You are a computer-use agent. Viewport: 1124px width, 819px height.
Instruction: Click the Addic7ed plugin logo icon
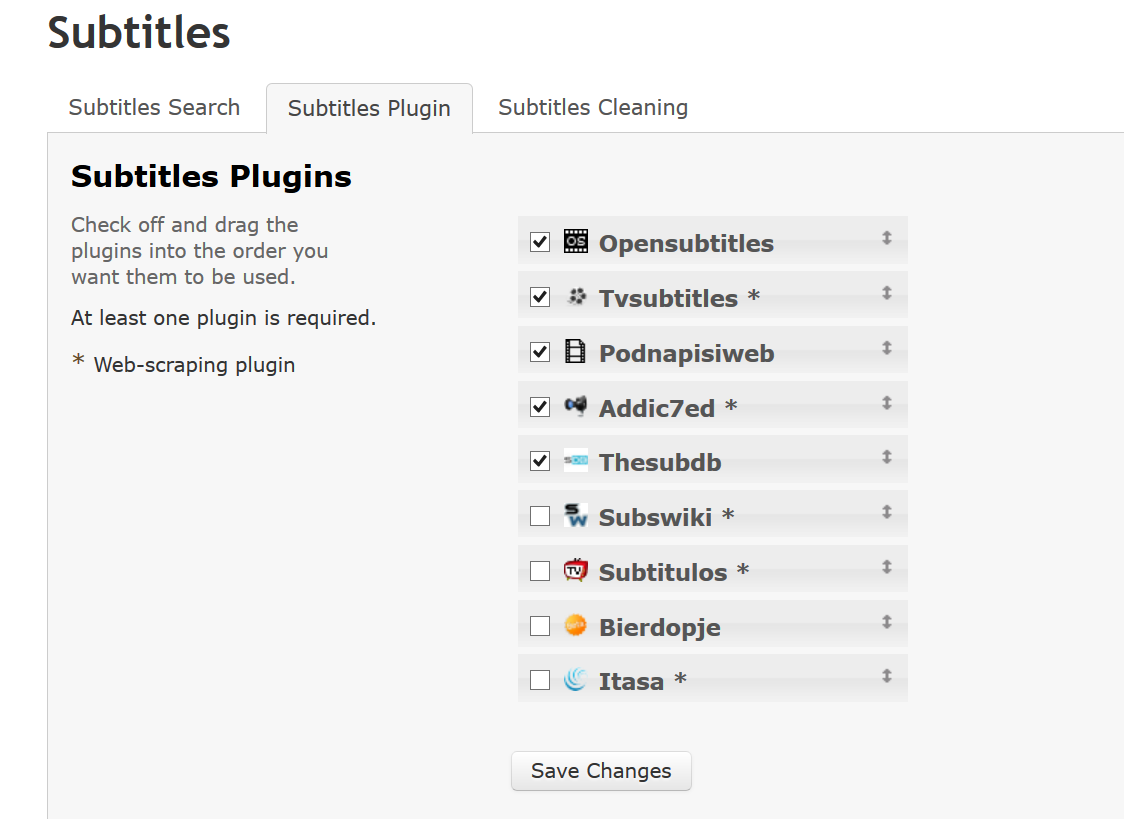pyautogui.click(x=575, y=406)
